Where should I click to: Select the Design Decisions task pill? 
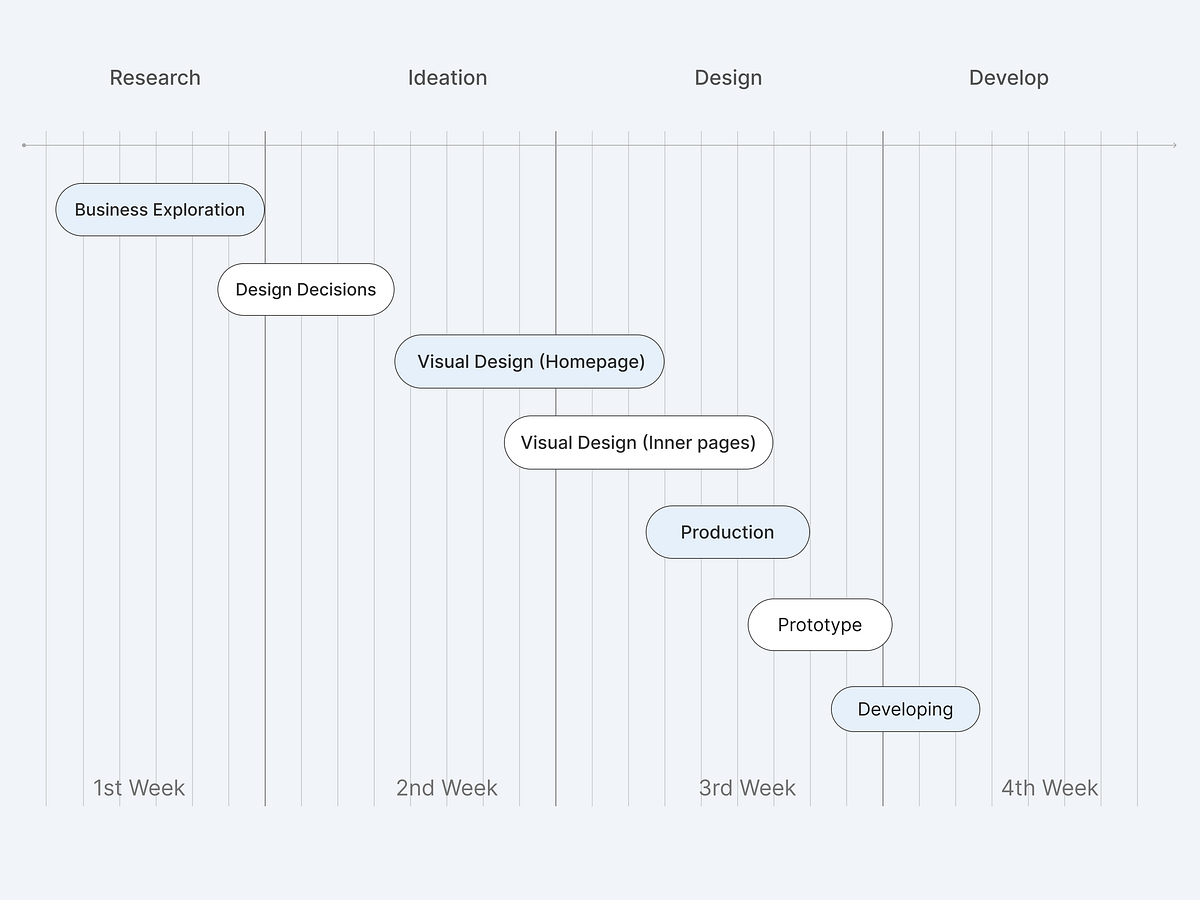click(306, 290)
